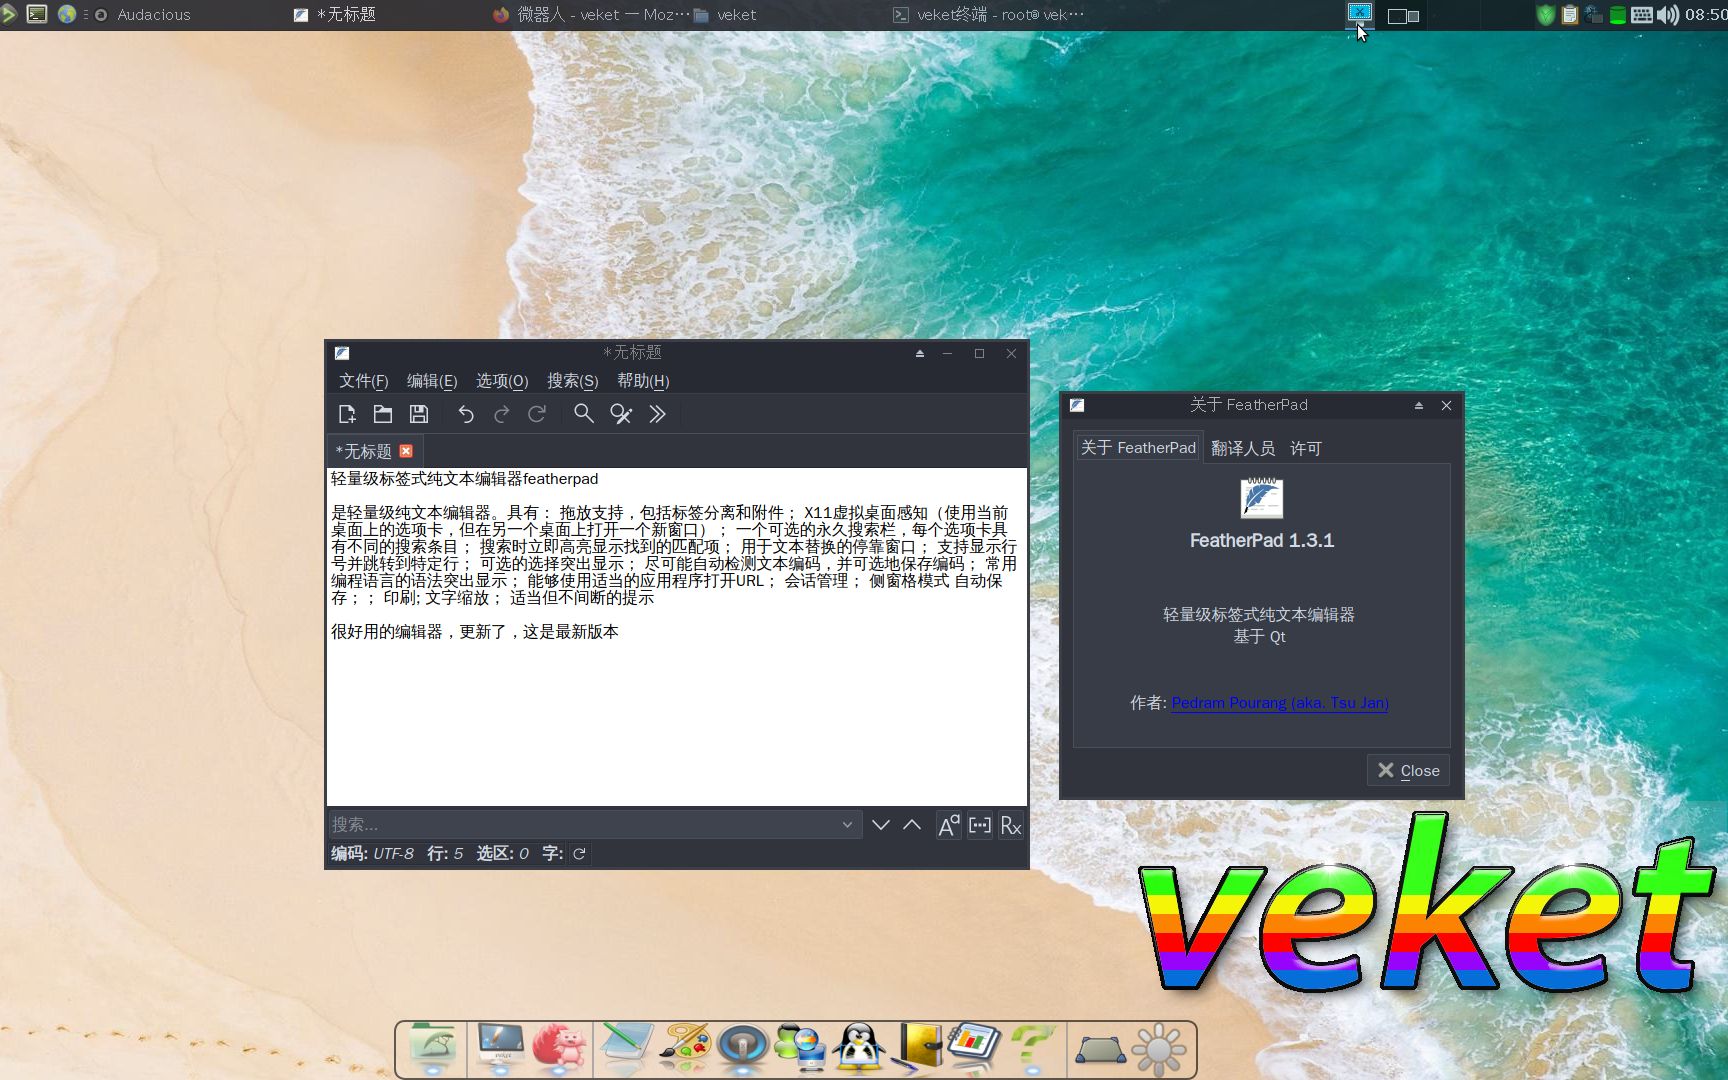
Task: Open the 文件(F) menu
Action: pos(363,381)
